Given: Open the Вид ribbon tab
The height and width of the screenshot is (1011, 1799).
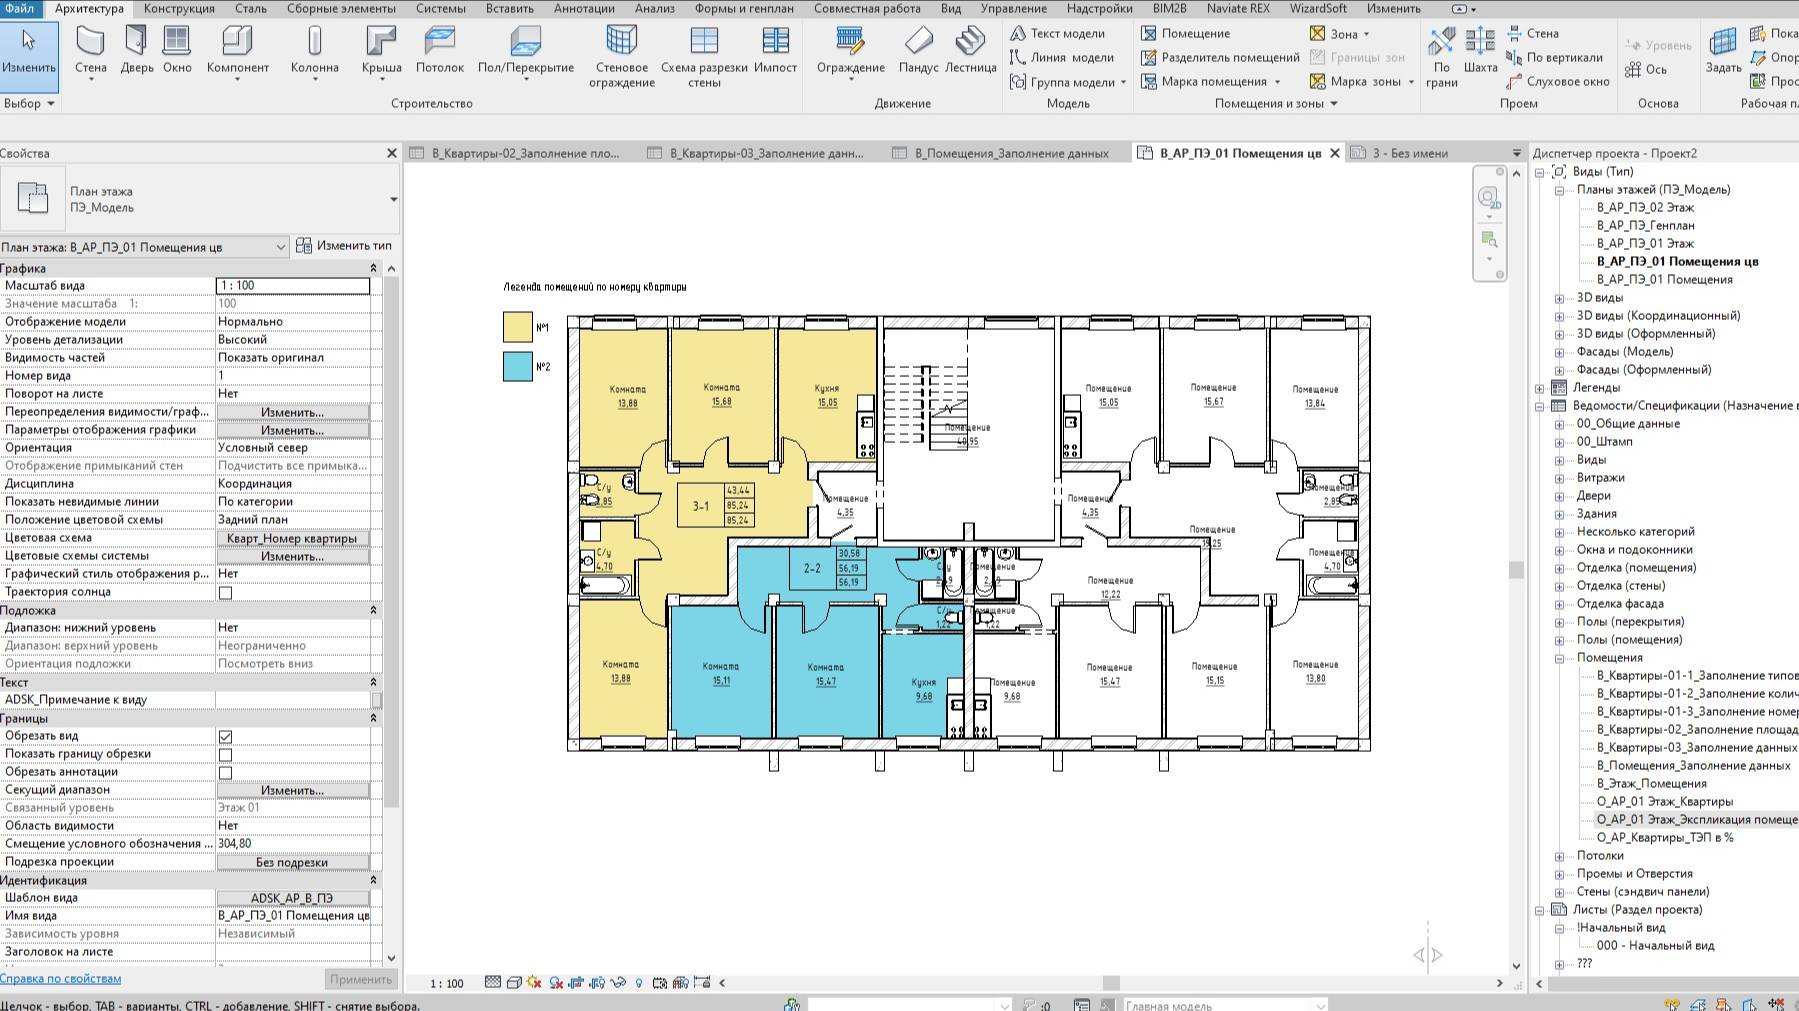Looking at the screenshot, I should 950,8.
